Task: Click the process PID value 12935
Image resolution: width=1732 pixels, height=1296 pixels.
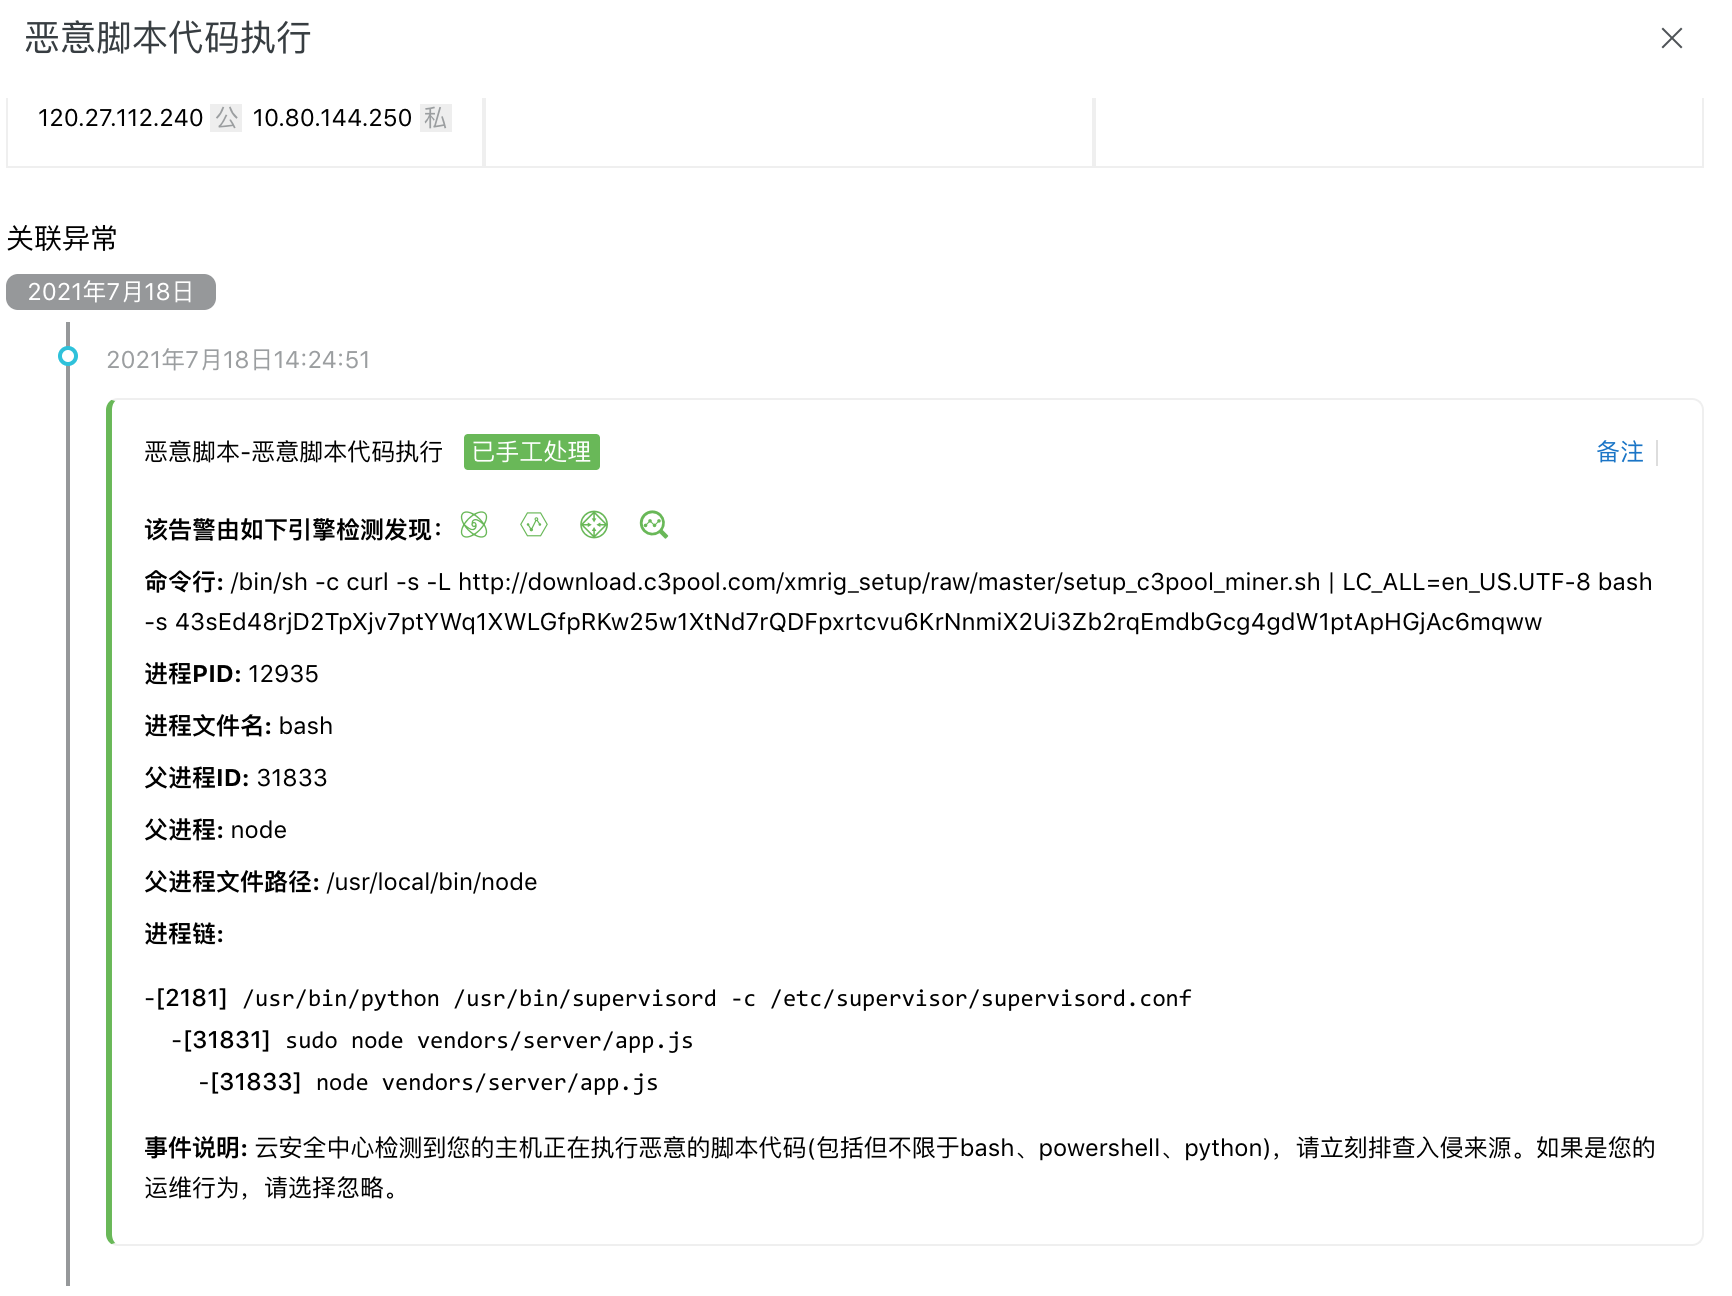Action: tap(283, 674)
